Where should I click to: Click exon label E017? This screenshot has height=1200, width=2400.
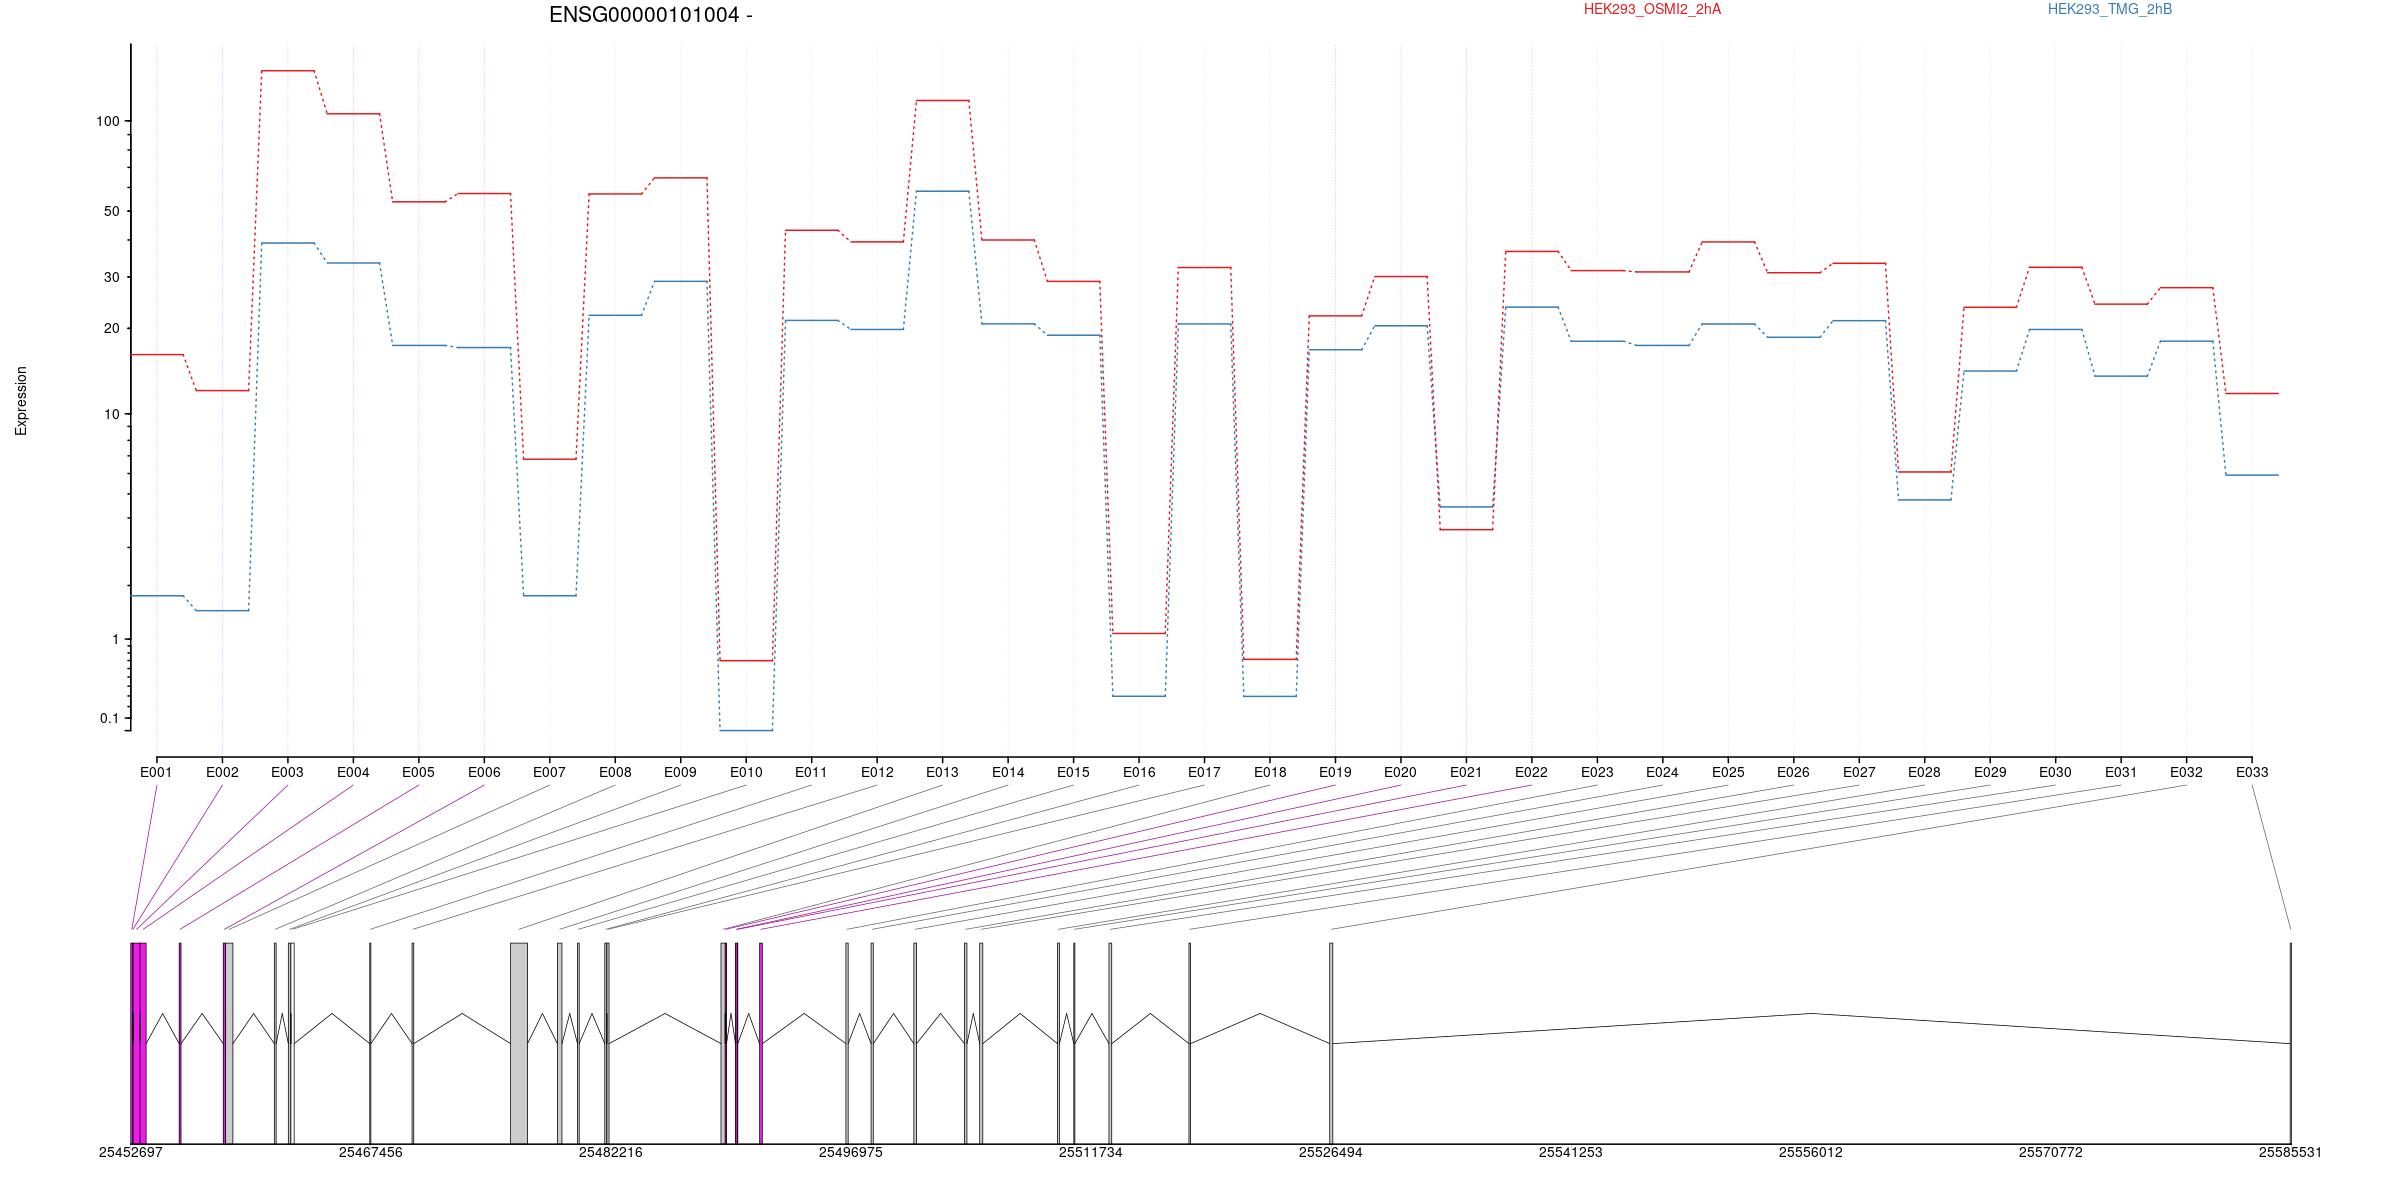tap(1204, 772)
